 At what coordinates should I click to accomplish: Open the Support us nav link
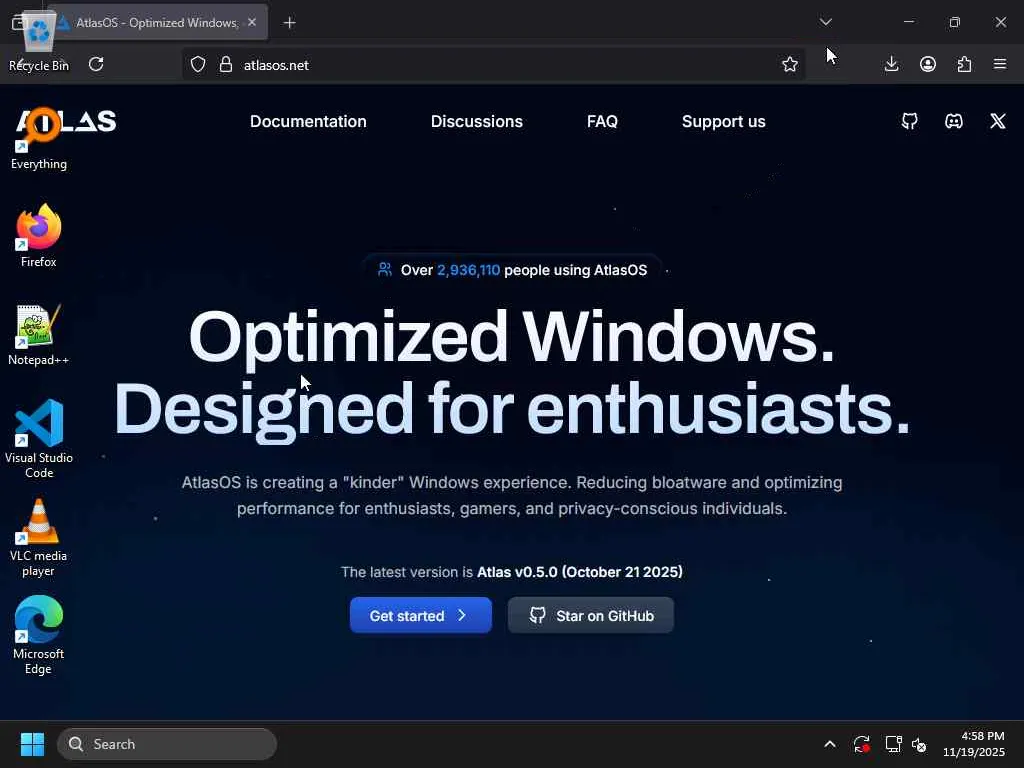click(724, 121)
